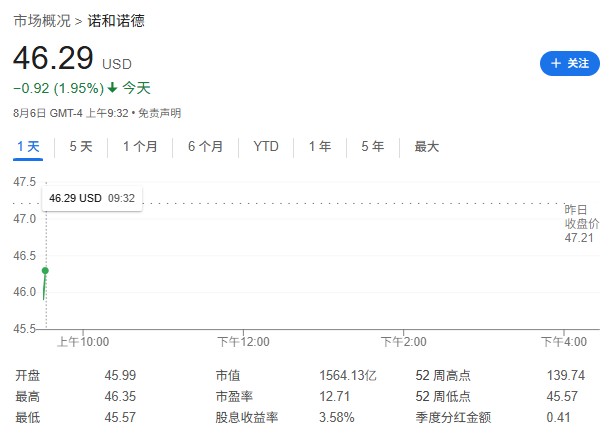Click the 股息收益率 value 3.58%
Viewport: 616px width, 436px height.
(337, 417)
